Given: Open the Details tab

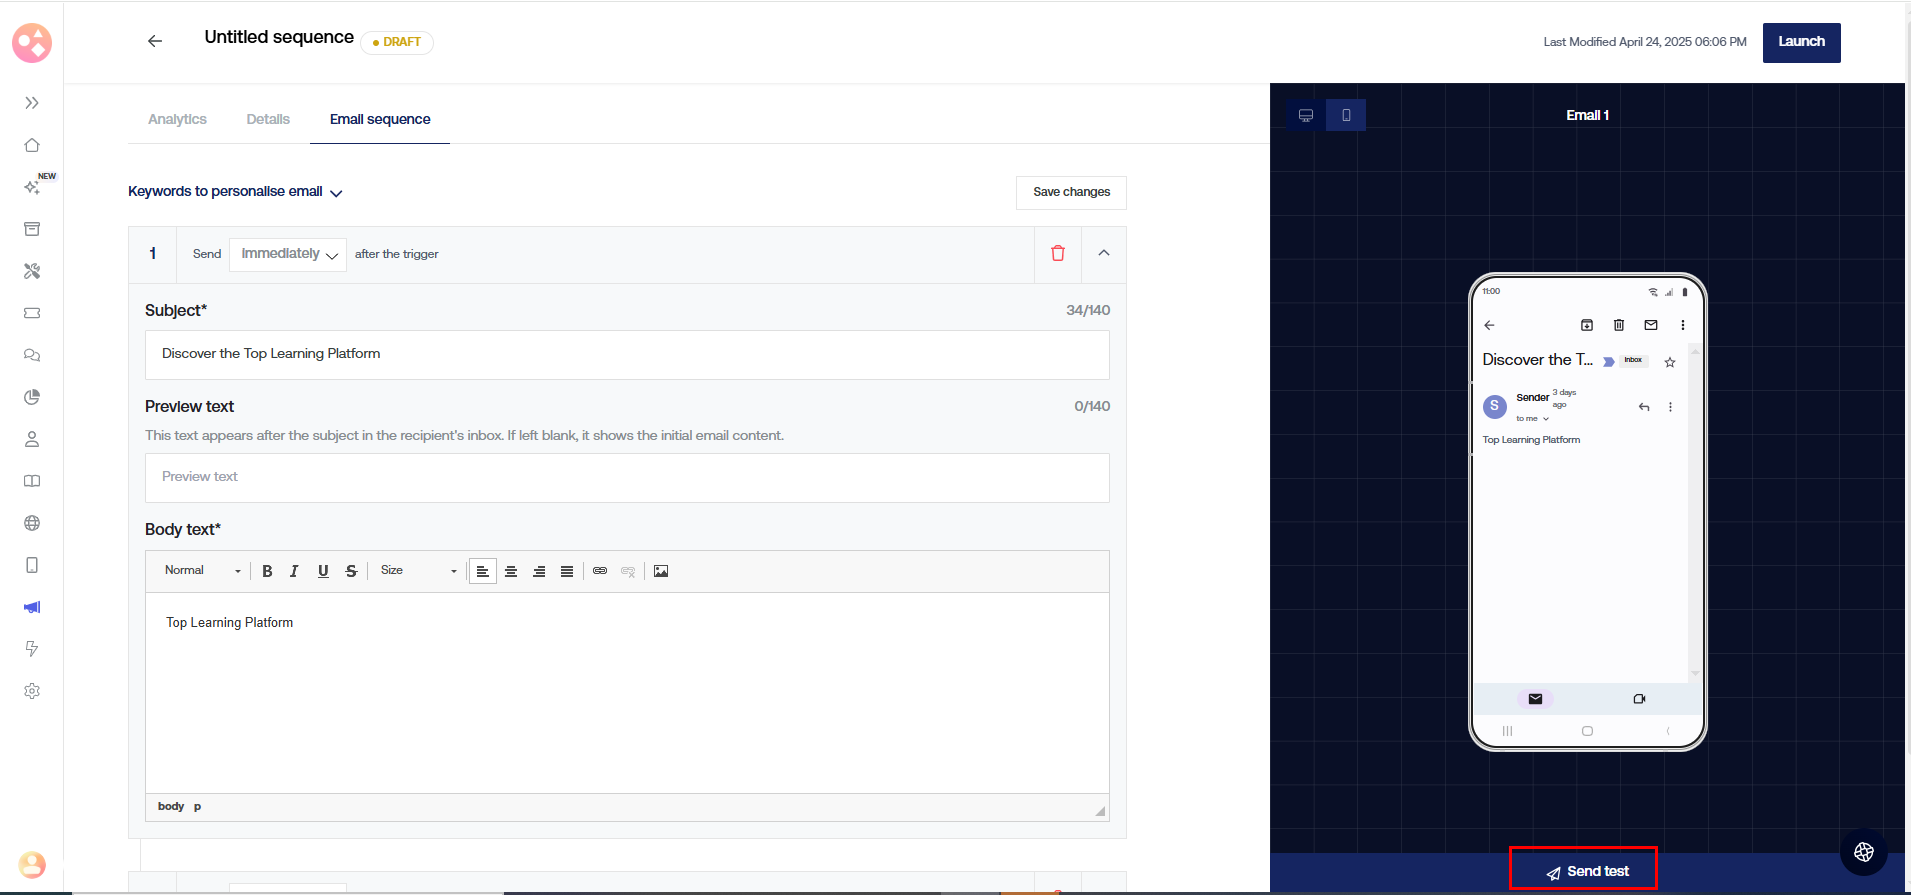Looking at the screenshot, I should 268,119.
